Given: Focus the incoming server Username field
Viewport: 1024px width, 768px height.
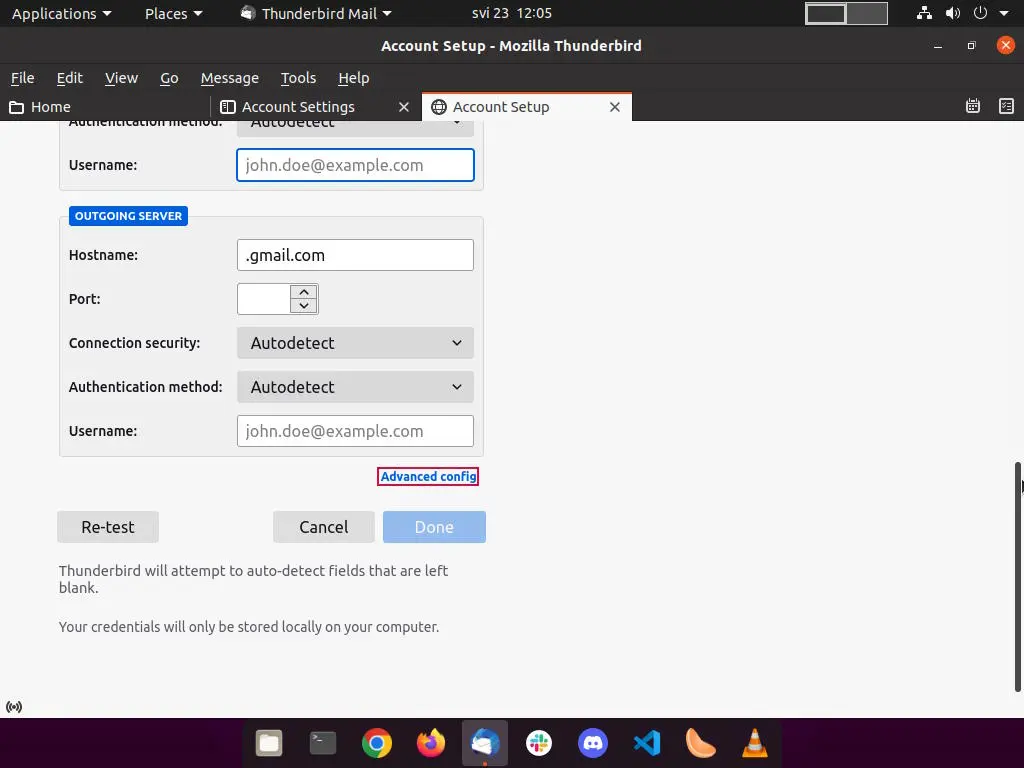Looking at the screenshot, I should pyautogui.click(x=355, y=165).
